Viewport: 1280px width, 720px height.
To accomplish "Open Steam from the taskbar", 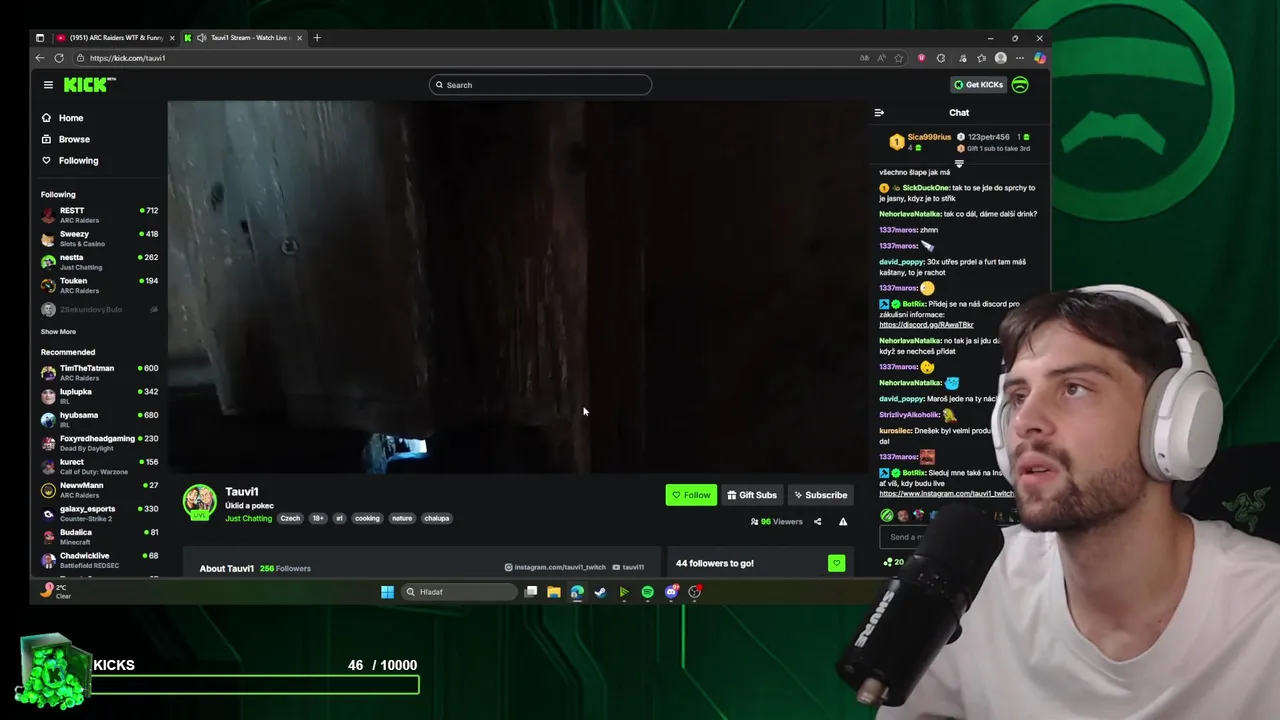I will pyautogui.click(x=600, y=592).
